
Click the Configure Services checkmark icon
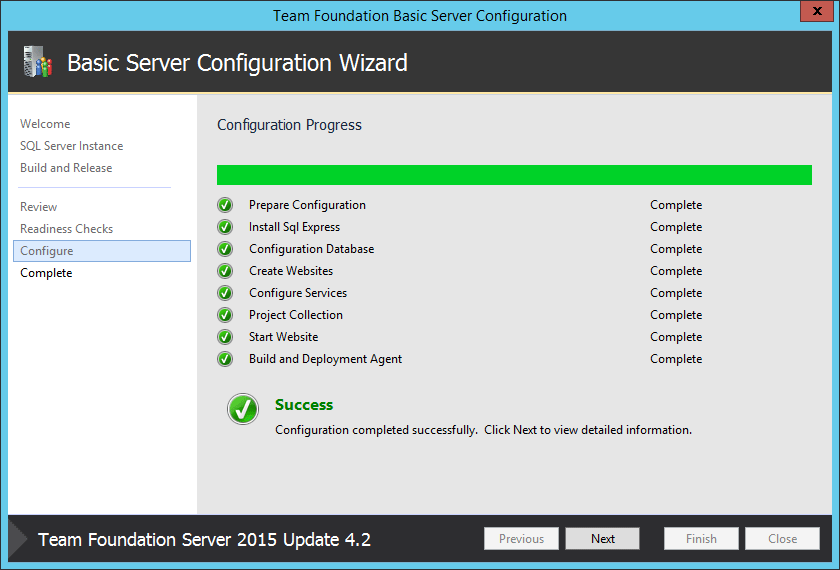224,293
